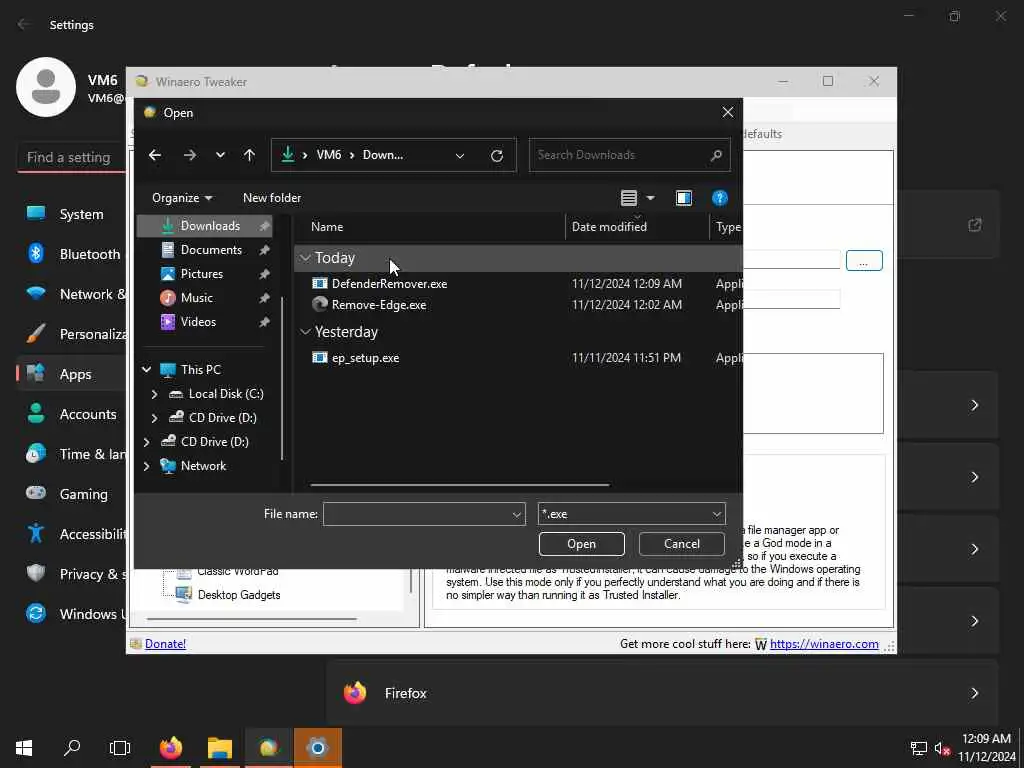
Task: Close the Open dialog with X
Action: [728, 112]
